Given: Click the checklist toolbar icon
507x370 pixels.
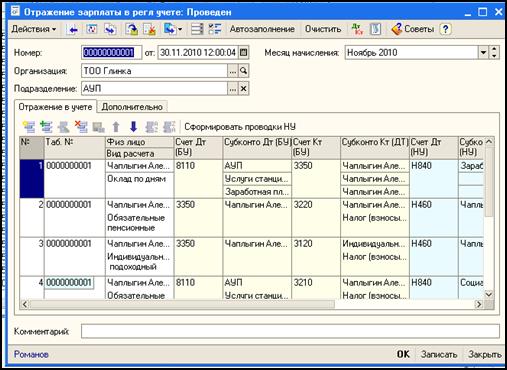Looking at the screenshot, I should 215,29.
